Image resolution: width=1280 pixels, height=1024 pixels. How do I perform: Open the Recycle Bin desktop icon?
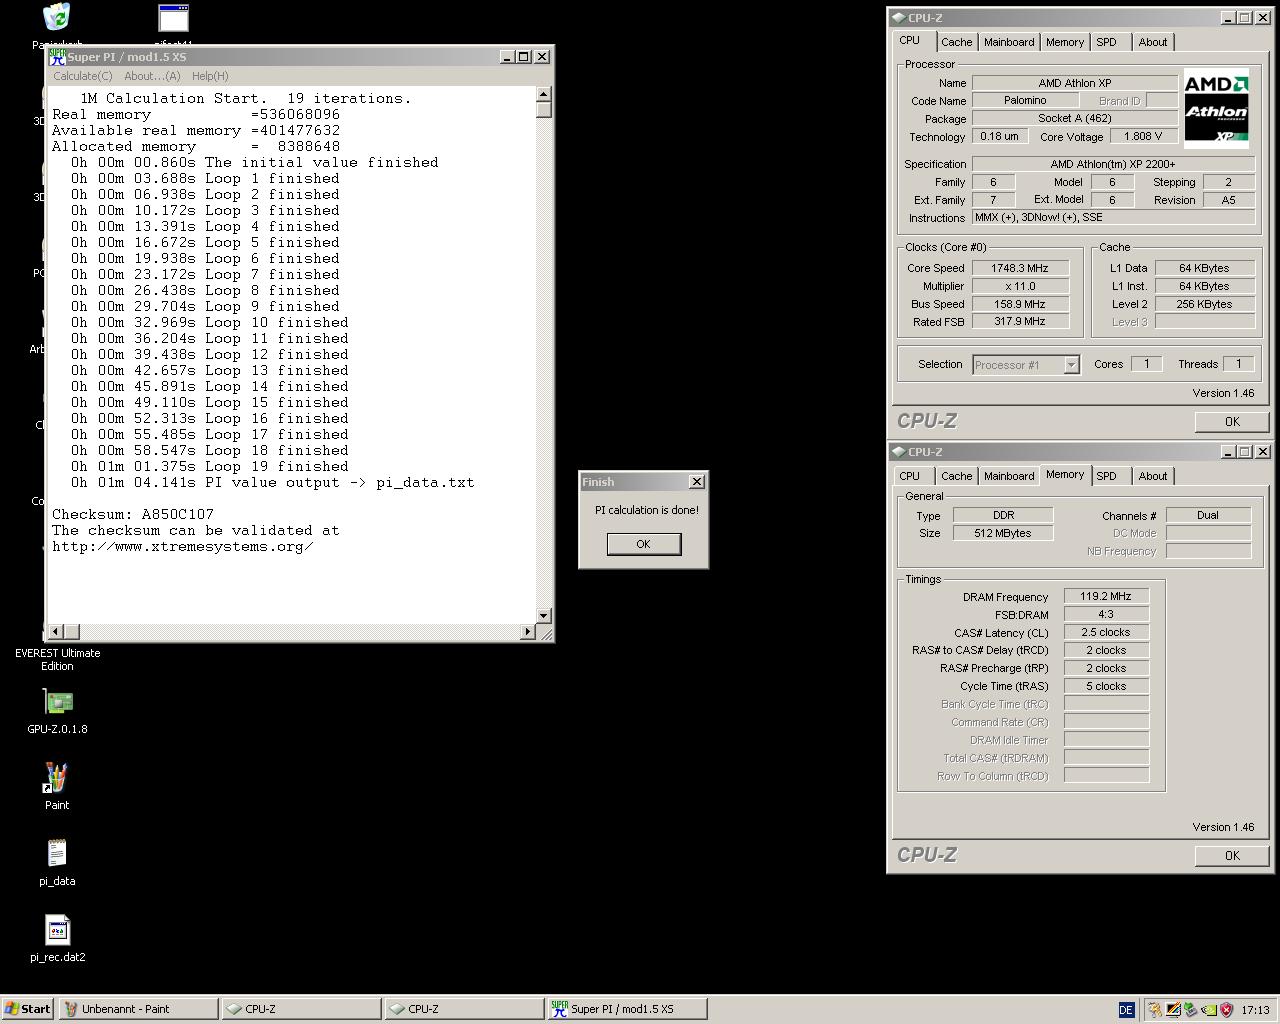57,17
